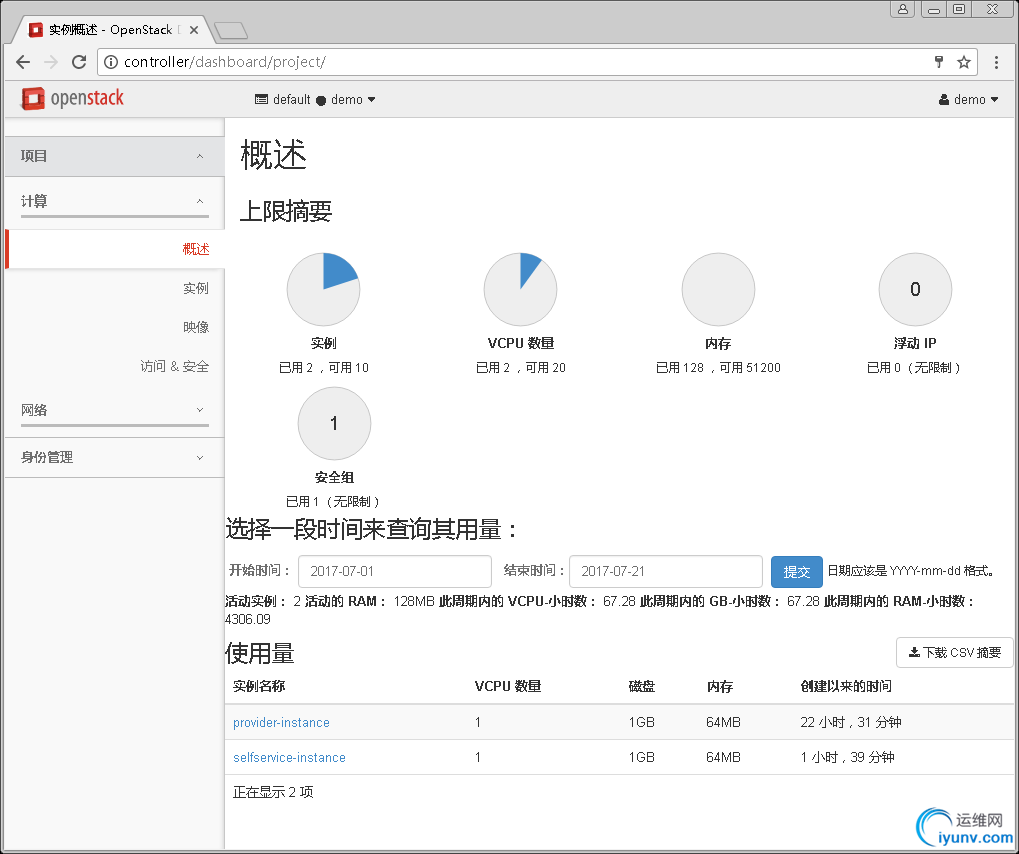
Task: Click the instances usage pie chart
Action: [x=323, y=290]
